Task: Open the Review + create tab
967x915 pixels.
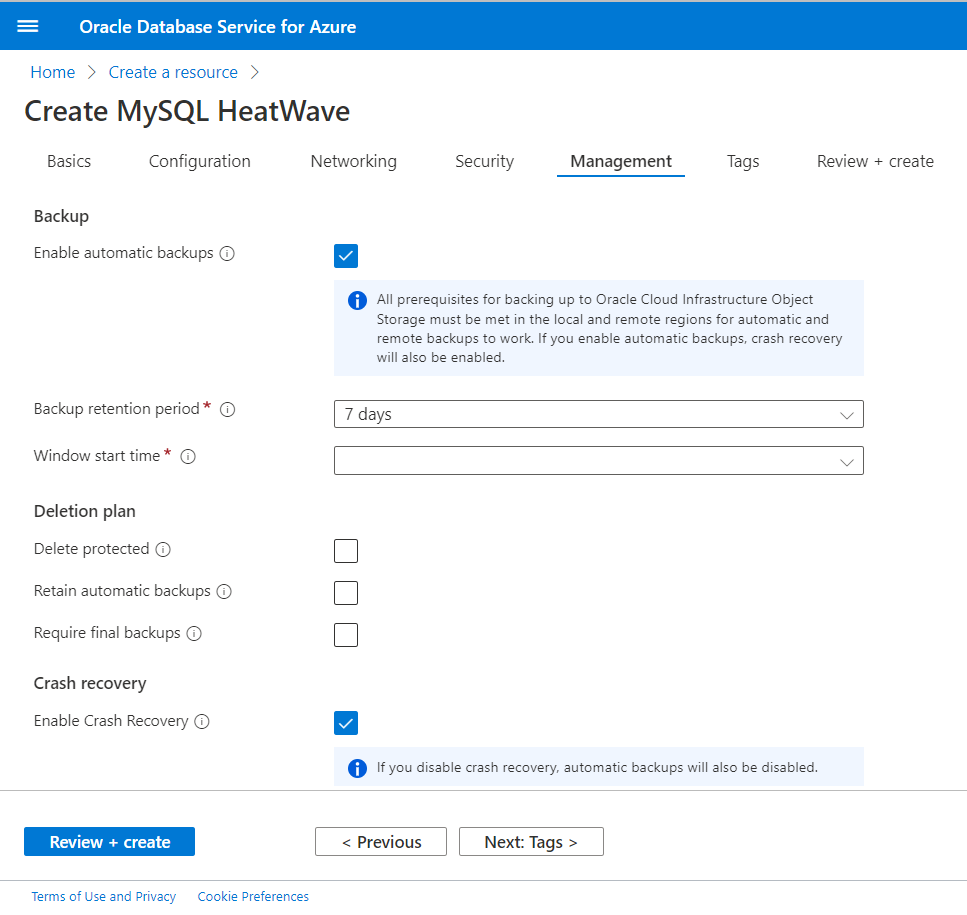Action: (874, 162)
